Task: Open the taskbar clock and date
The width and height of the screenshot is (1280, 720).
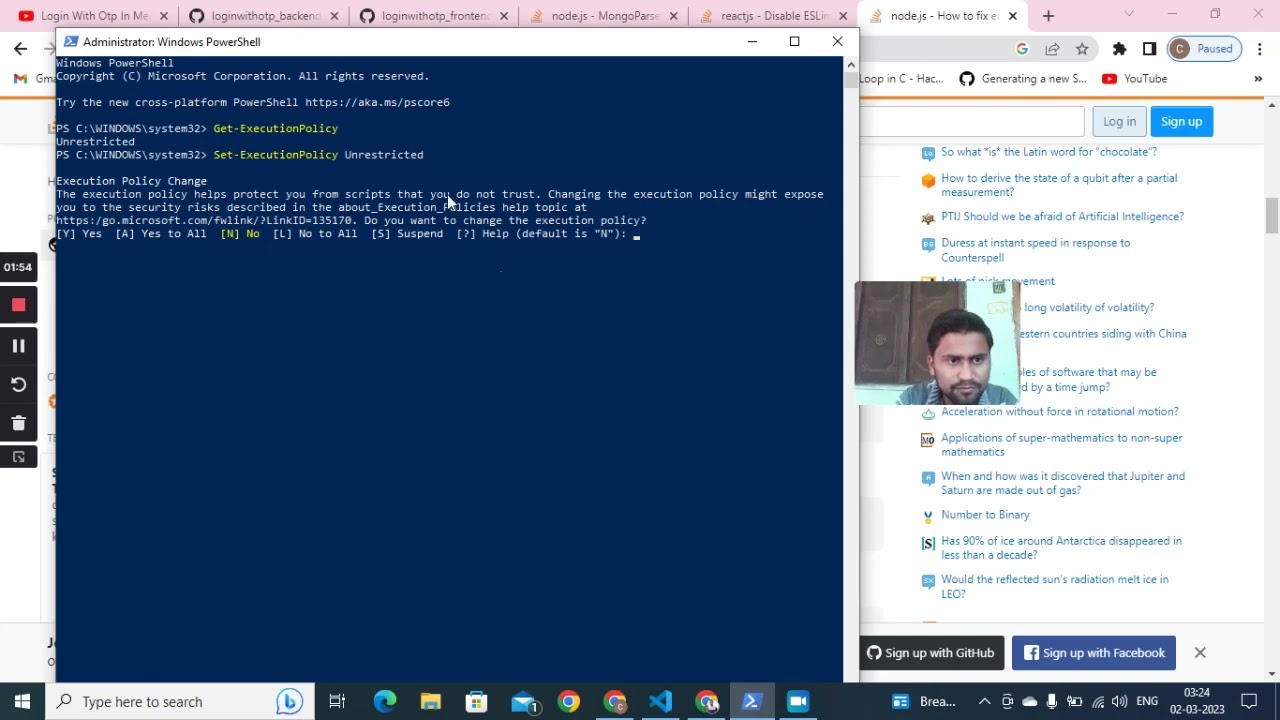Action: point(1197,701)
